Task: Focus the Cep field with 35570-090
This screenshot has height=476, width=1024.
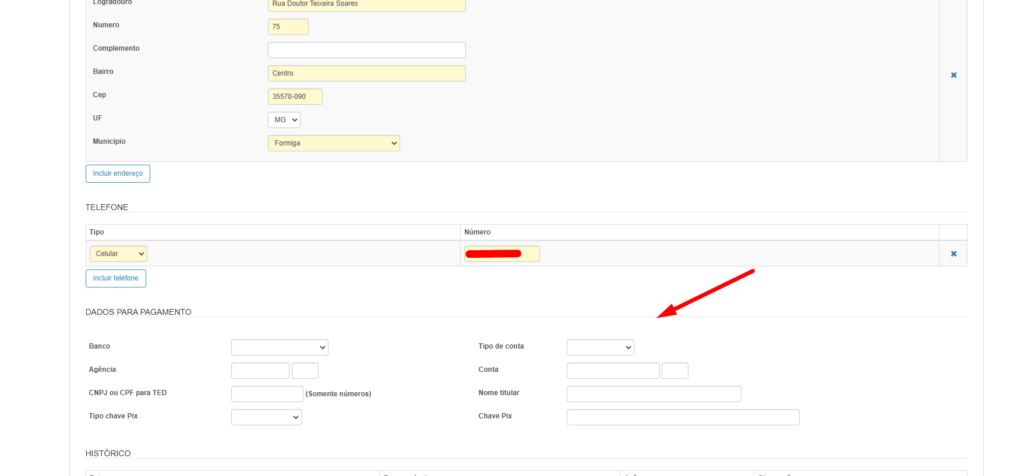Action: [x=295, y=96]
